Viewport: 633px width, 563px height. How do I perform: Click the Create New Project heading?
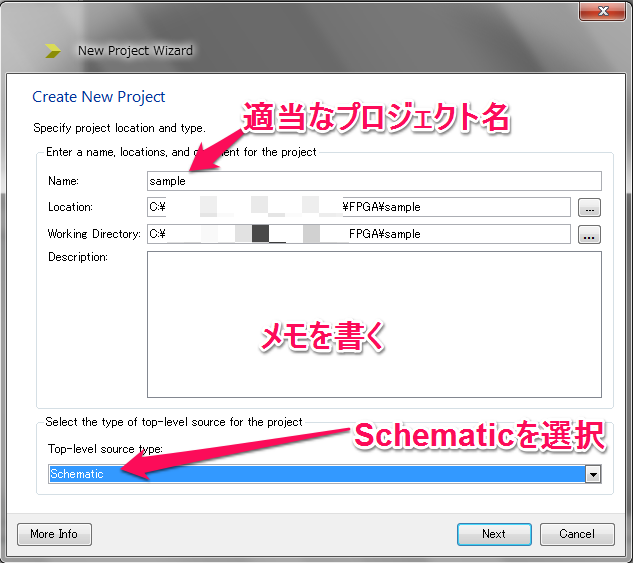tap(99, 97)
